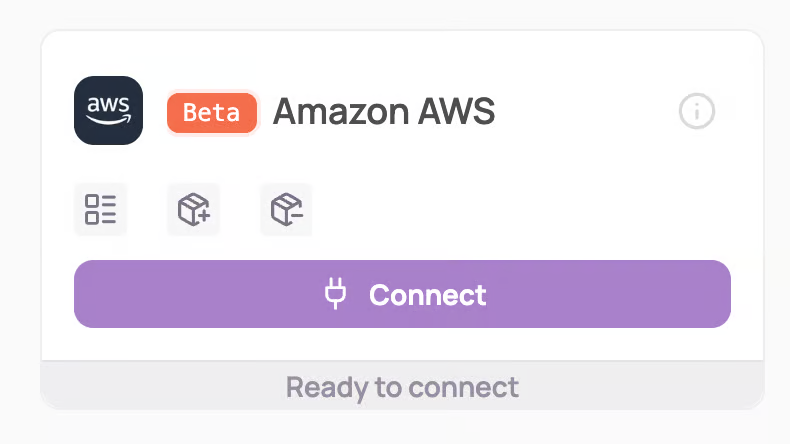Select the add package icon

[x=193, y=210]
